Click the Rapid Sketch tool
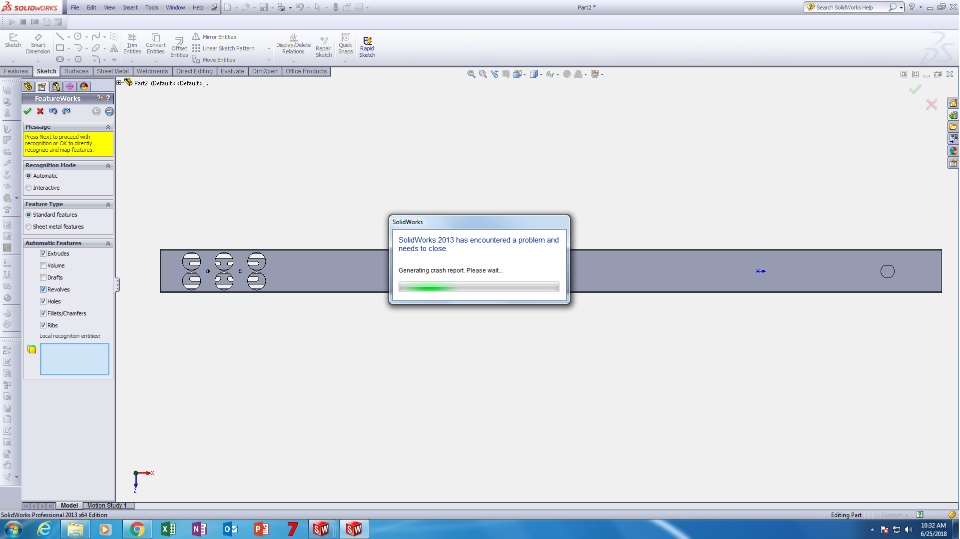This screenshot has width=960, height=539. (367, 47)
